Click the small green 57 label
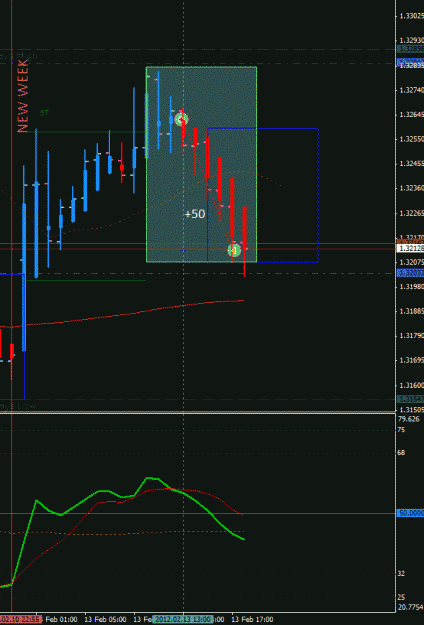 tap(44, 113)
